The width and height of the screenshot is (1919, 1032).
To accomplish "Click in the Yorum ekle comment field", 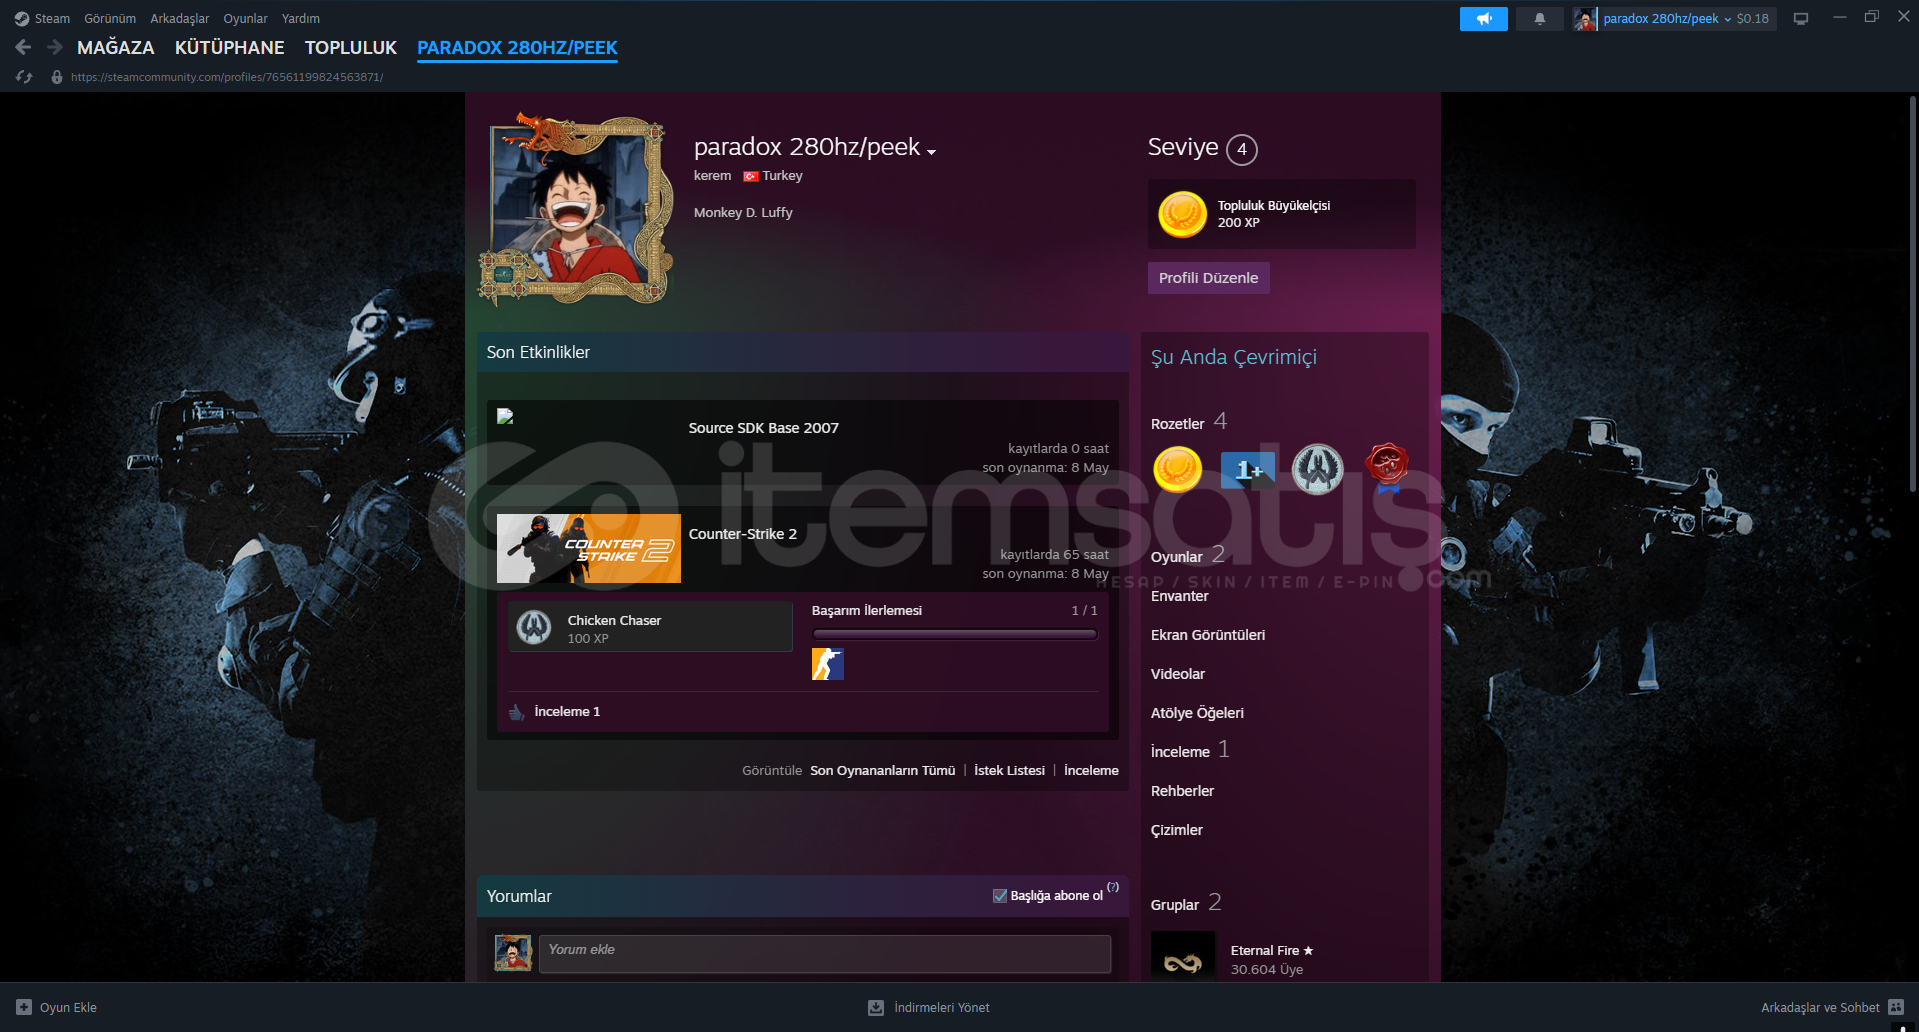I will point(825,954).
